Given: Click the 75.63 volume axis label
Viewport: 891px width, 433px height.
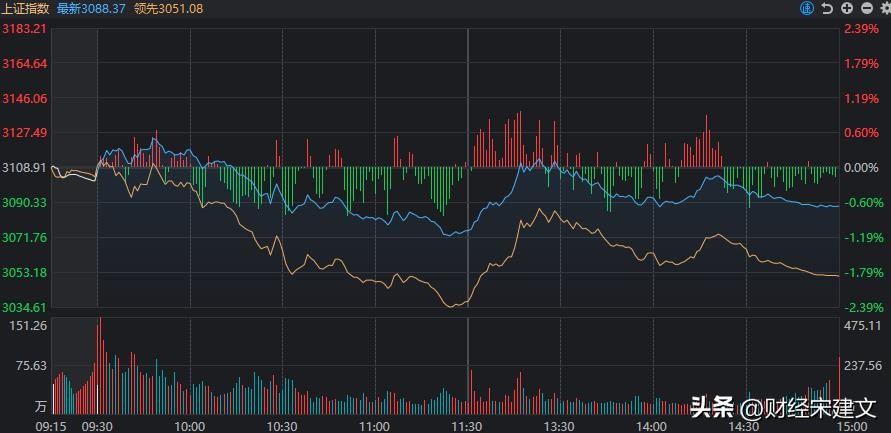Looking at the screenshot, I should pos(33,365).
